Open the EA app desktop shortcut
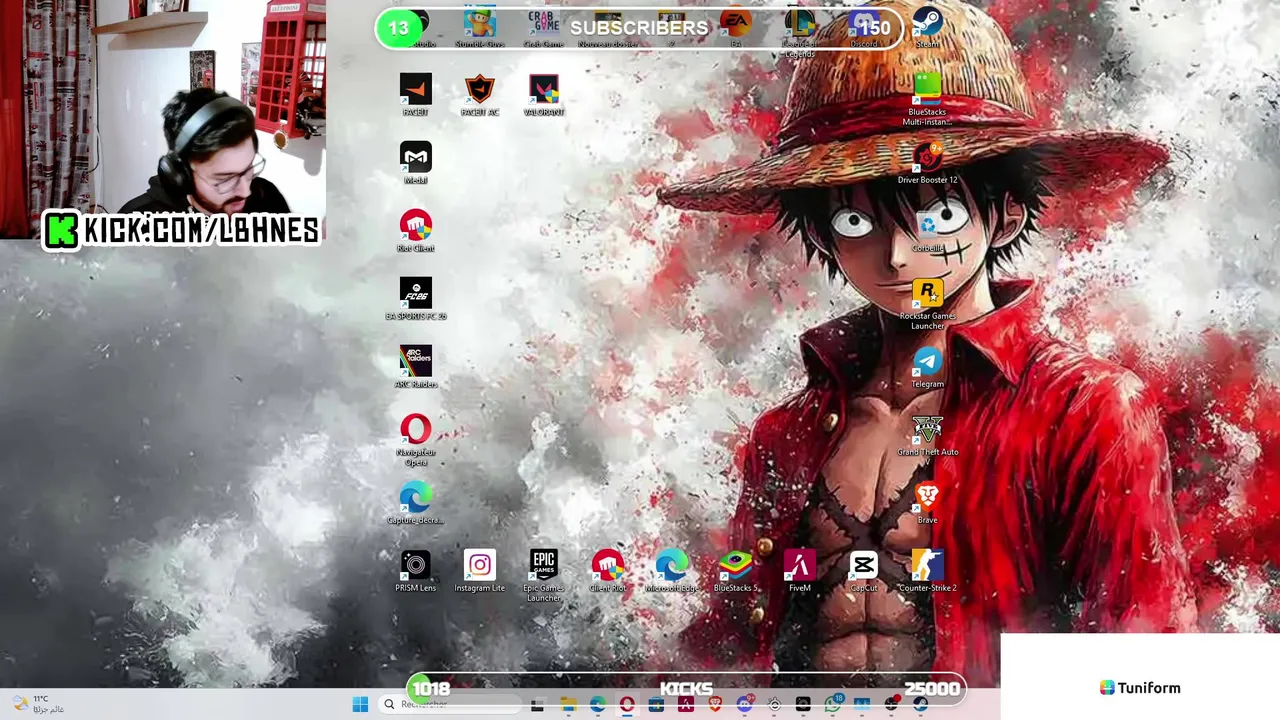Image resolution: width=1280 pixels, height=720 pixels. click(735, 28)
